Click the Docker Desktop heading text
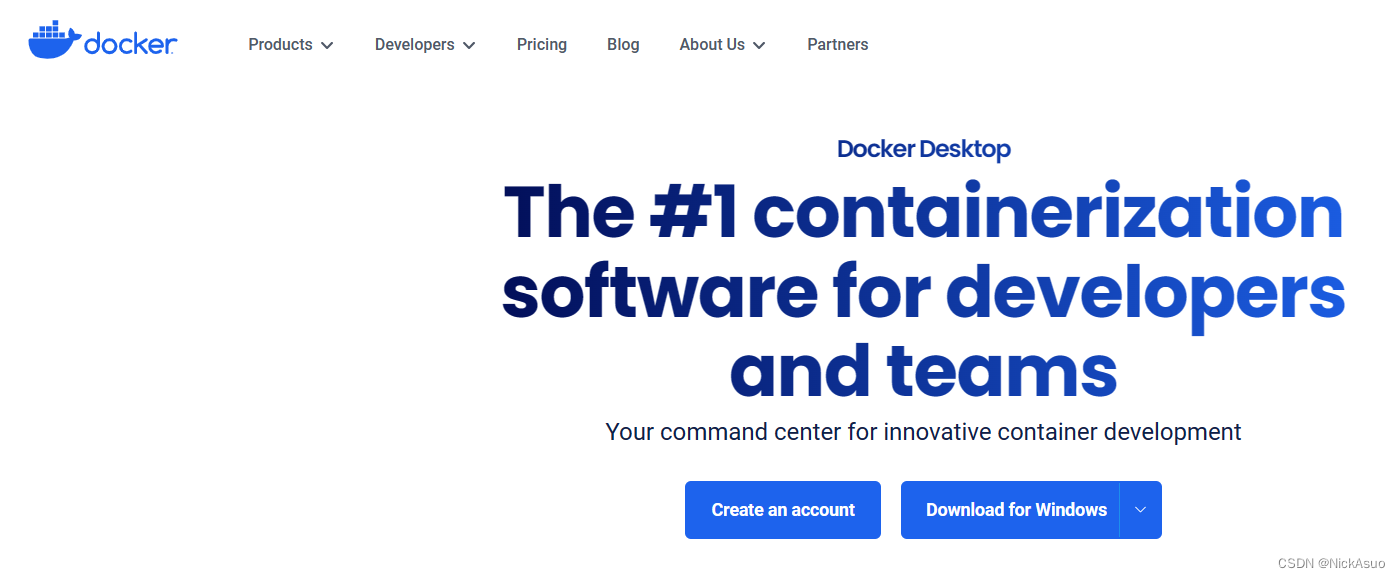The image size is (1400, 578). click(924, 149)
